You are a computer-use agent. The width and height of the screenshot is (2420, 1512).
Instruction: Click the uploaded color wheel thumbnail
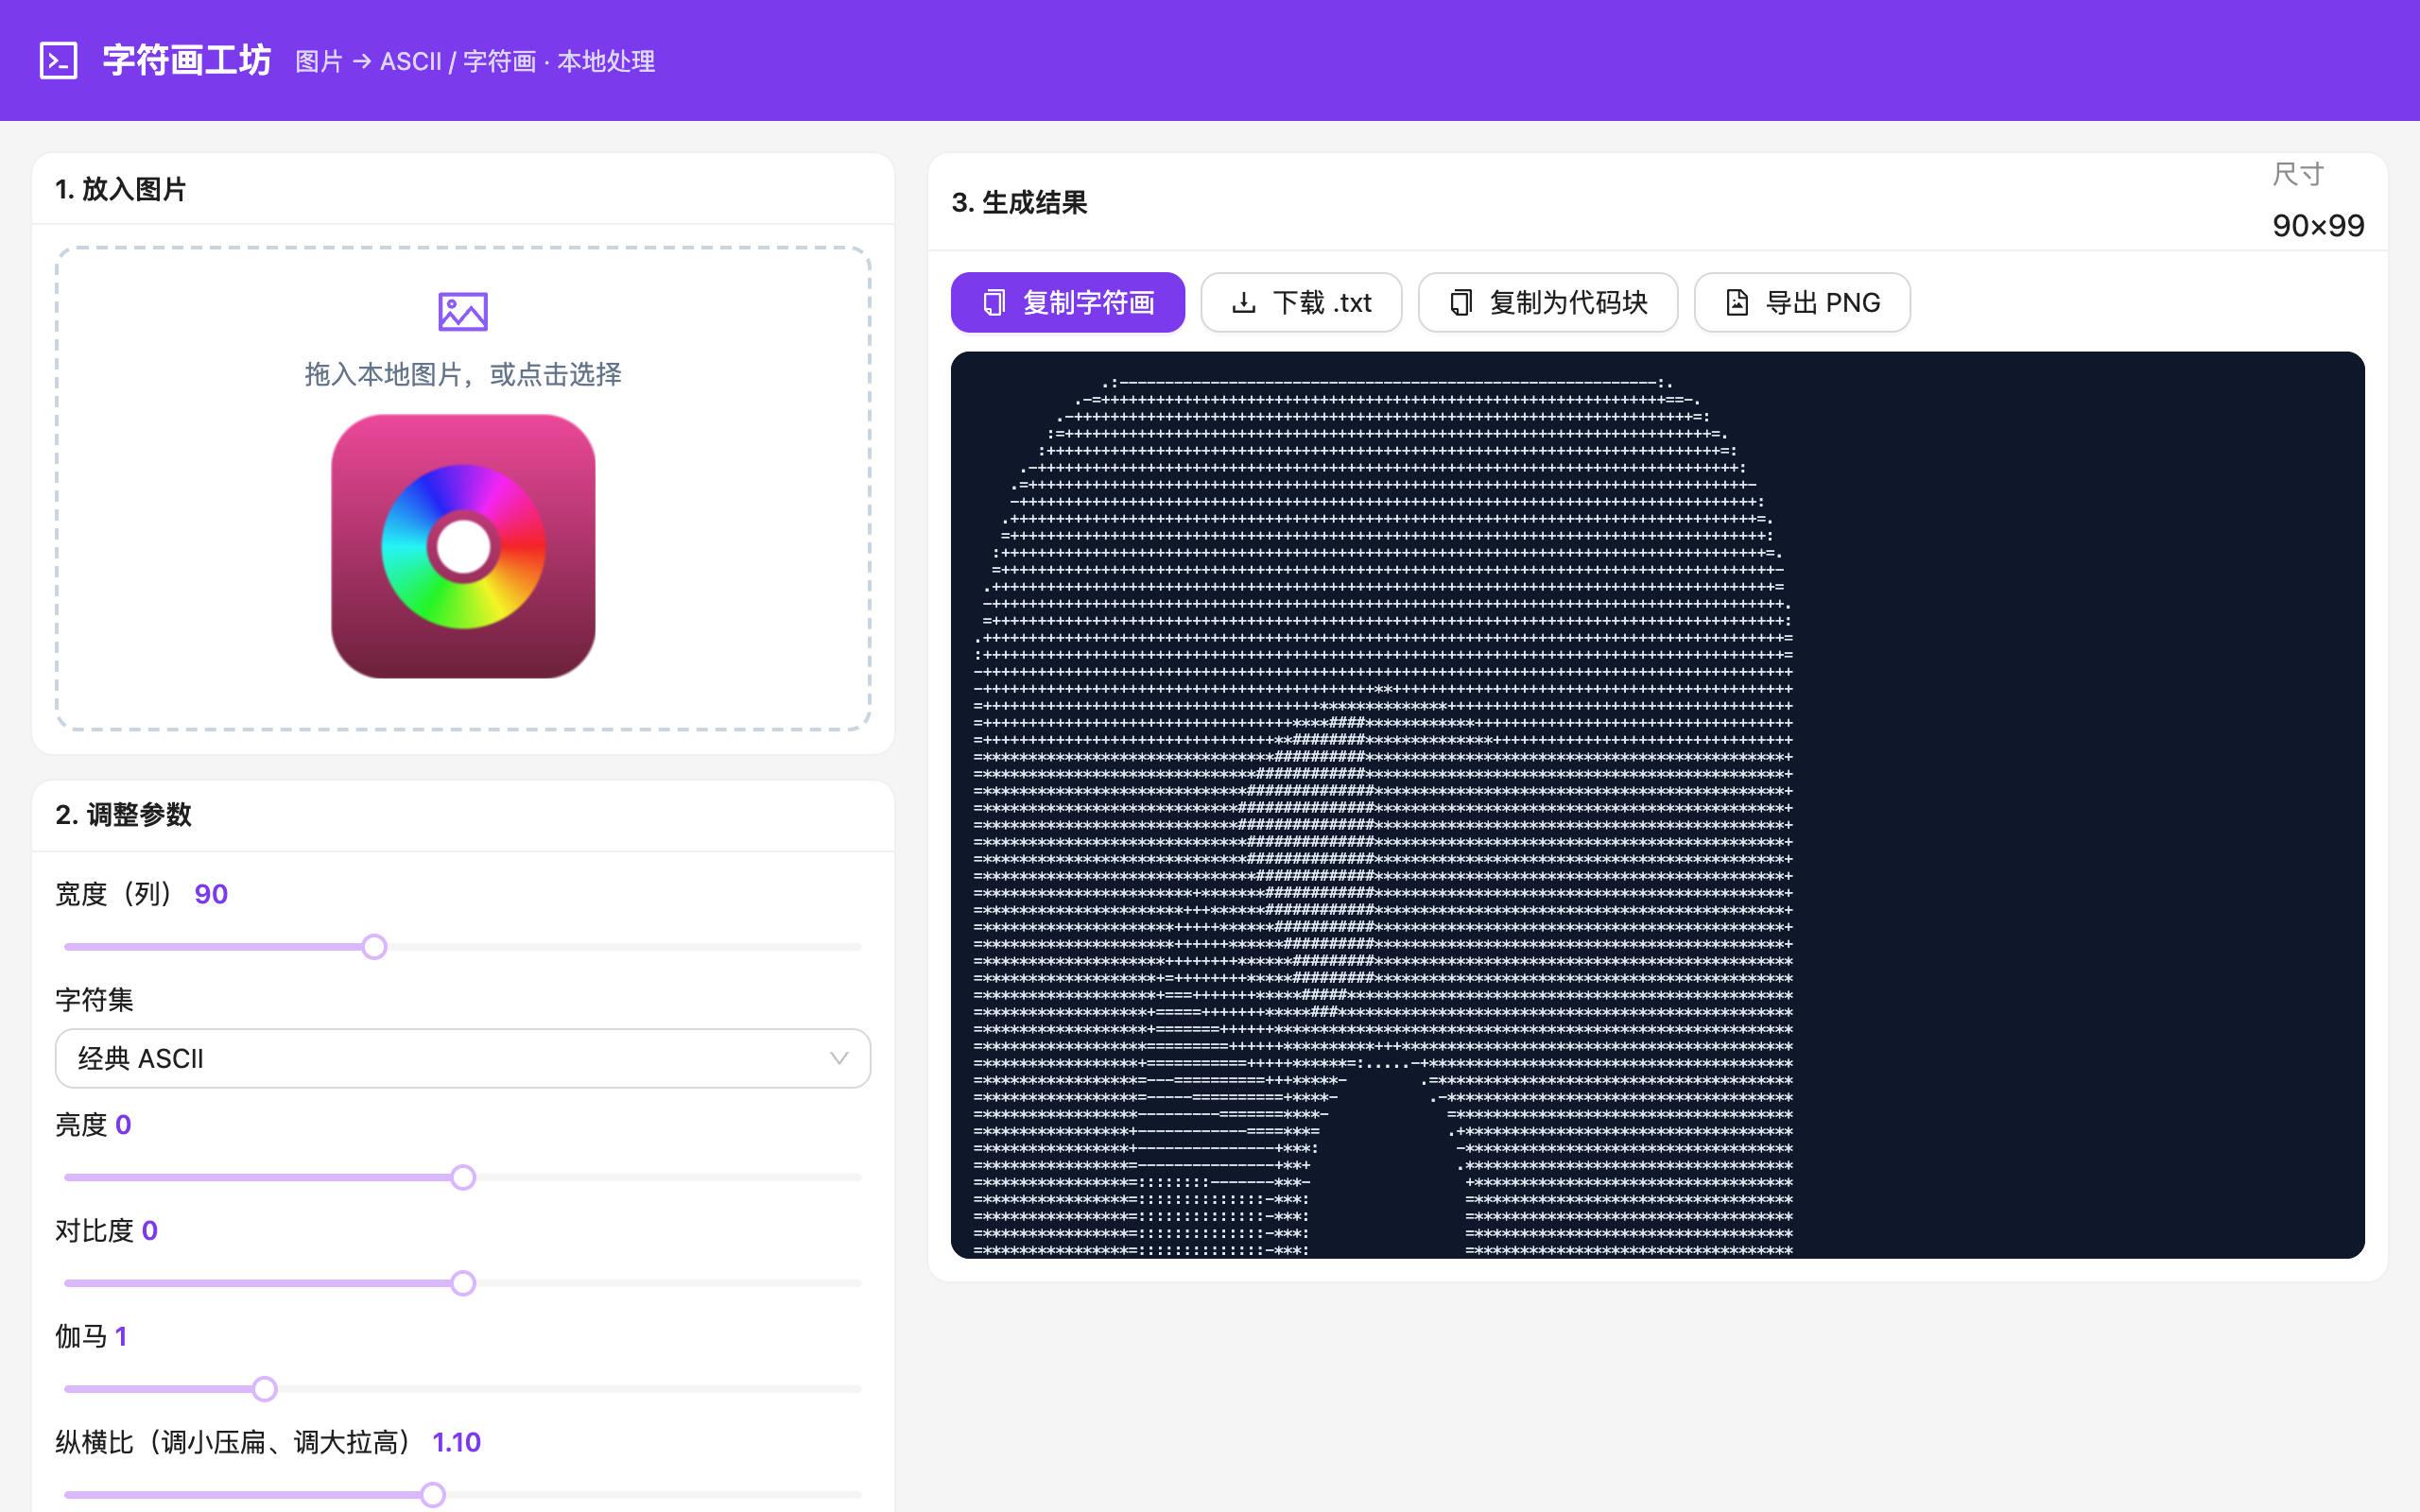coord(463,546)
